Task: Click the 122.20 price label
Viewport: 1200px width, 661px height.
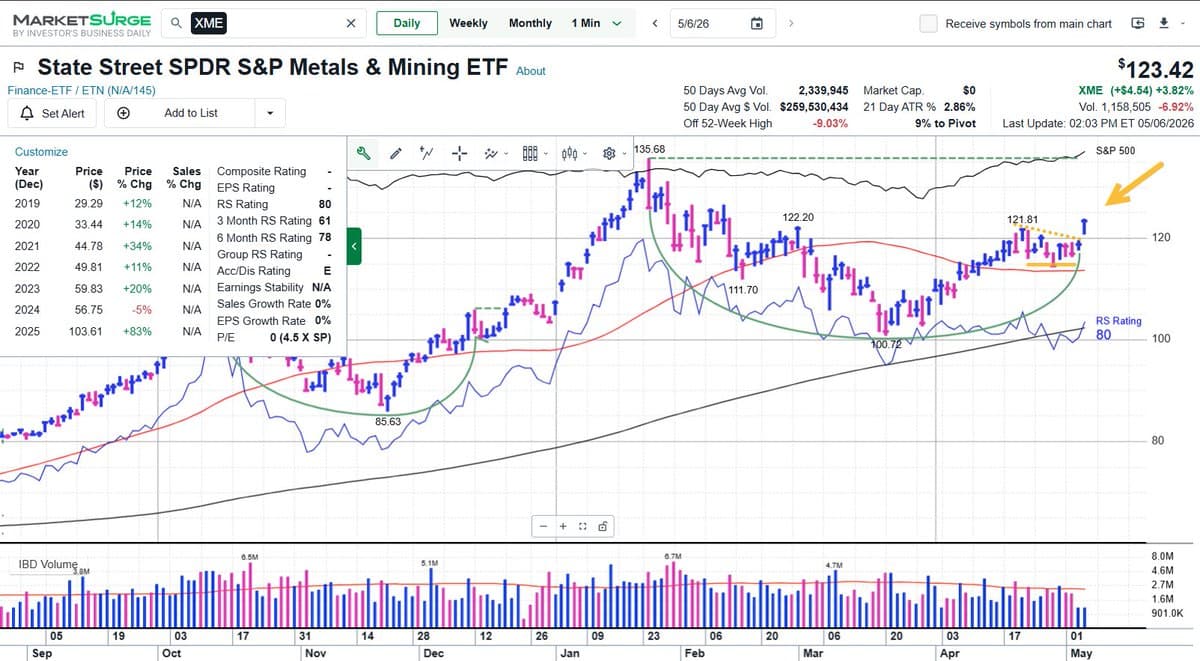Action: tap(798, 217)
